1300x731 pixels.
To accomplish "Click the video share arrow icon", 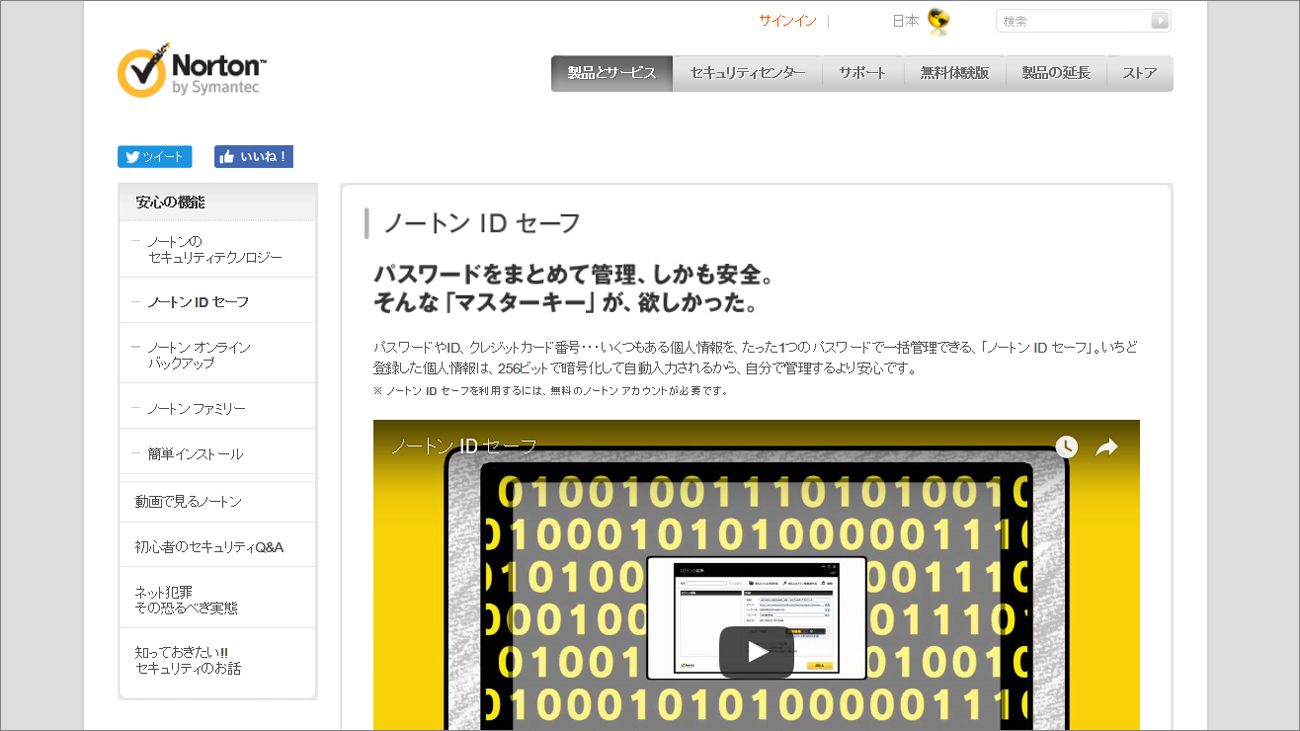I will click(1106, 447).
